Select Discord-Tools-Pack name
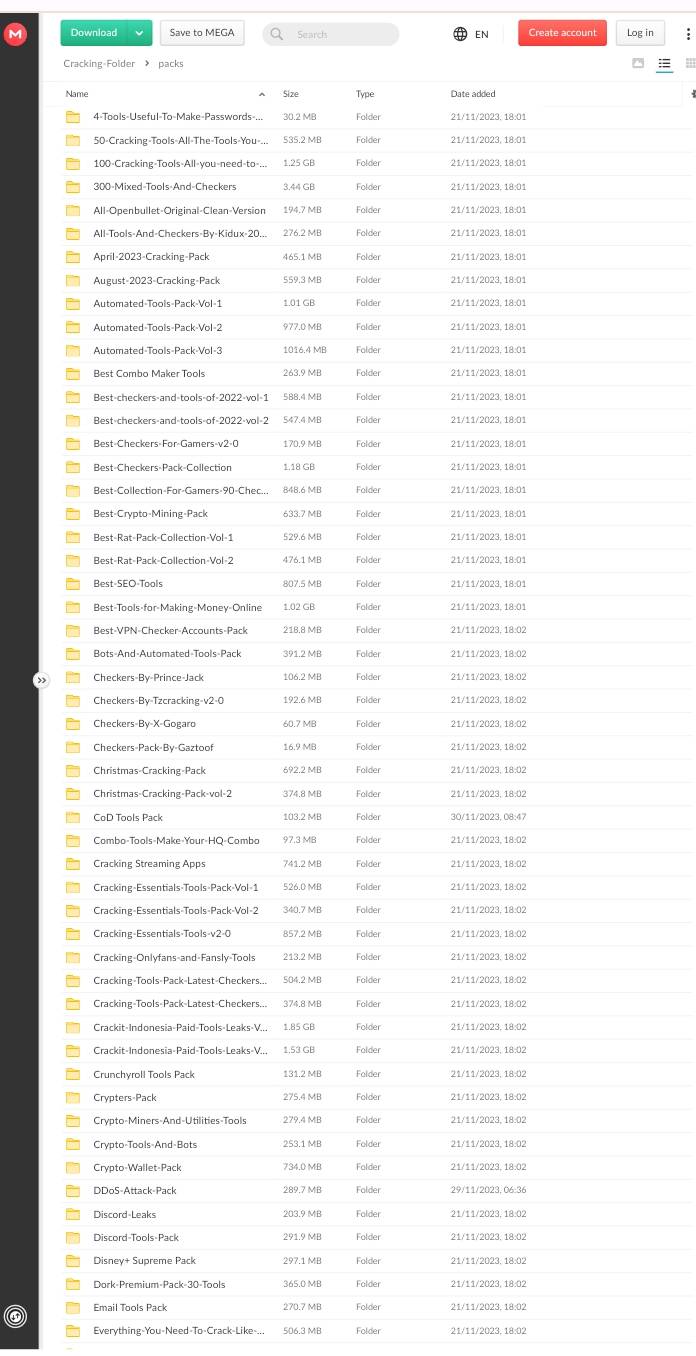Screen dimensions: 696x1356 [136, 1237]
